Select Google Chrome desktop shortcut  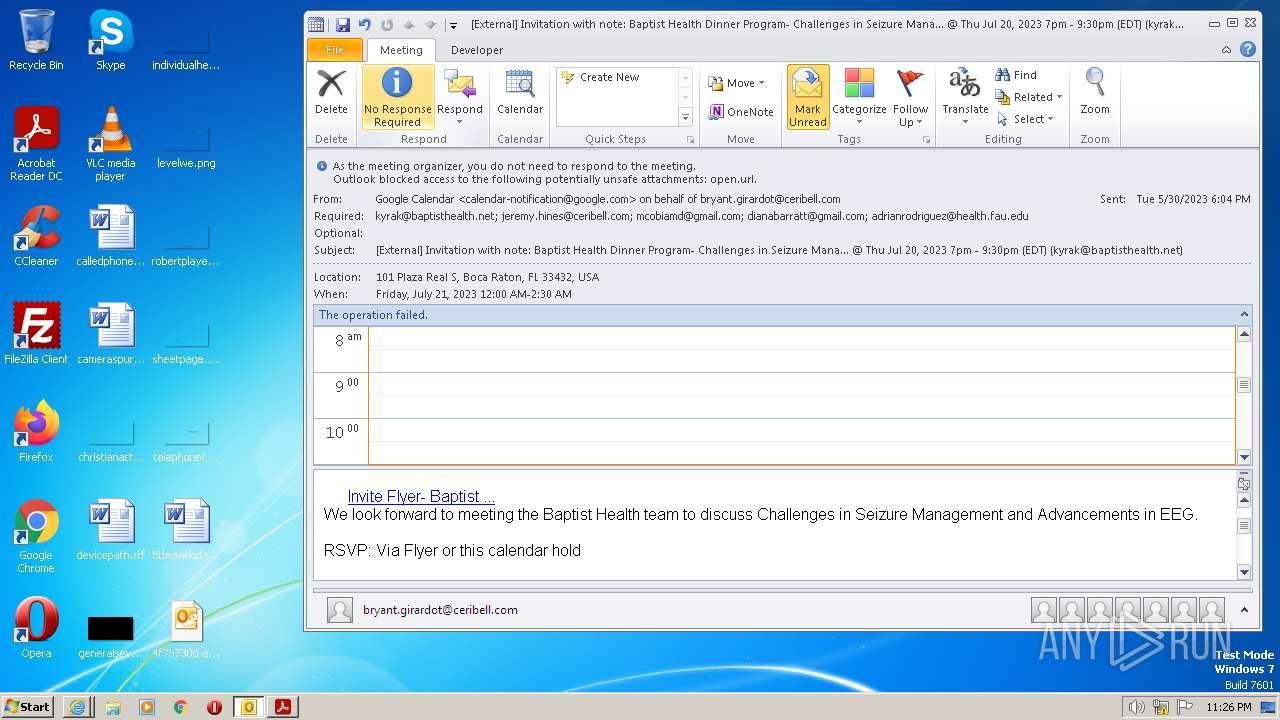click(36, 537)
